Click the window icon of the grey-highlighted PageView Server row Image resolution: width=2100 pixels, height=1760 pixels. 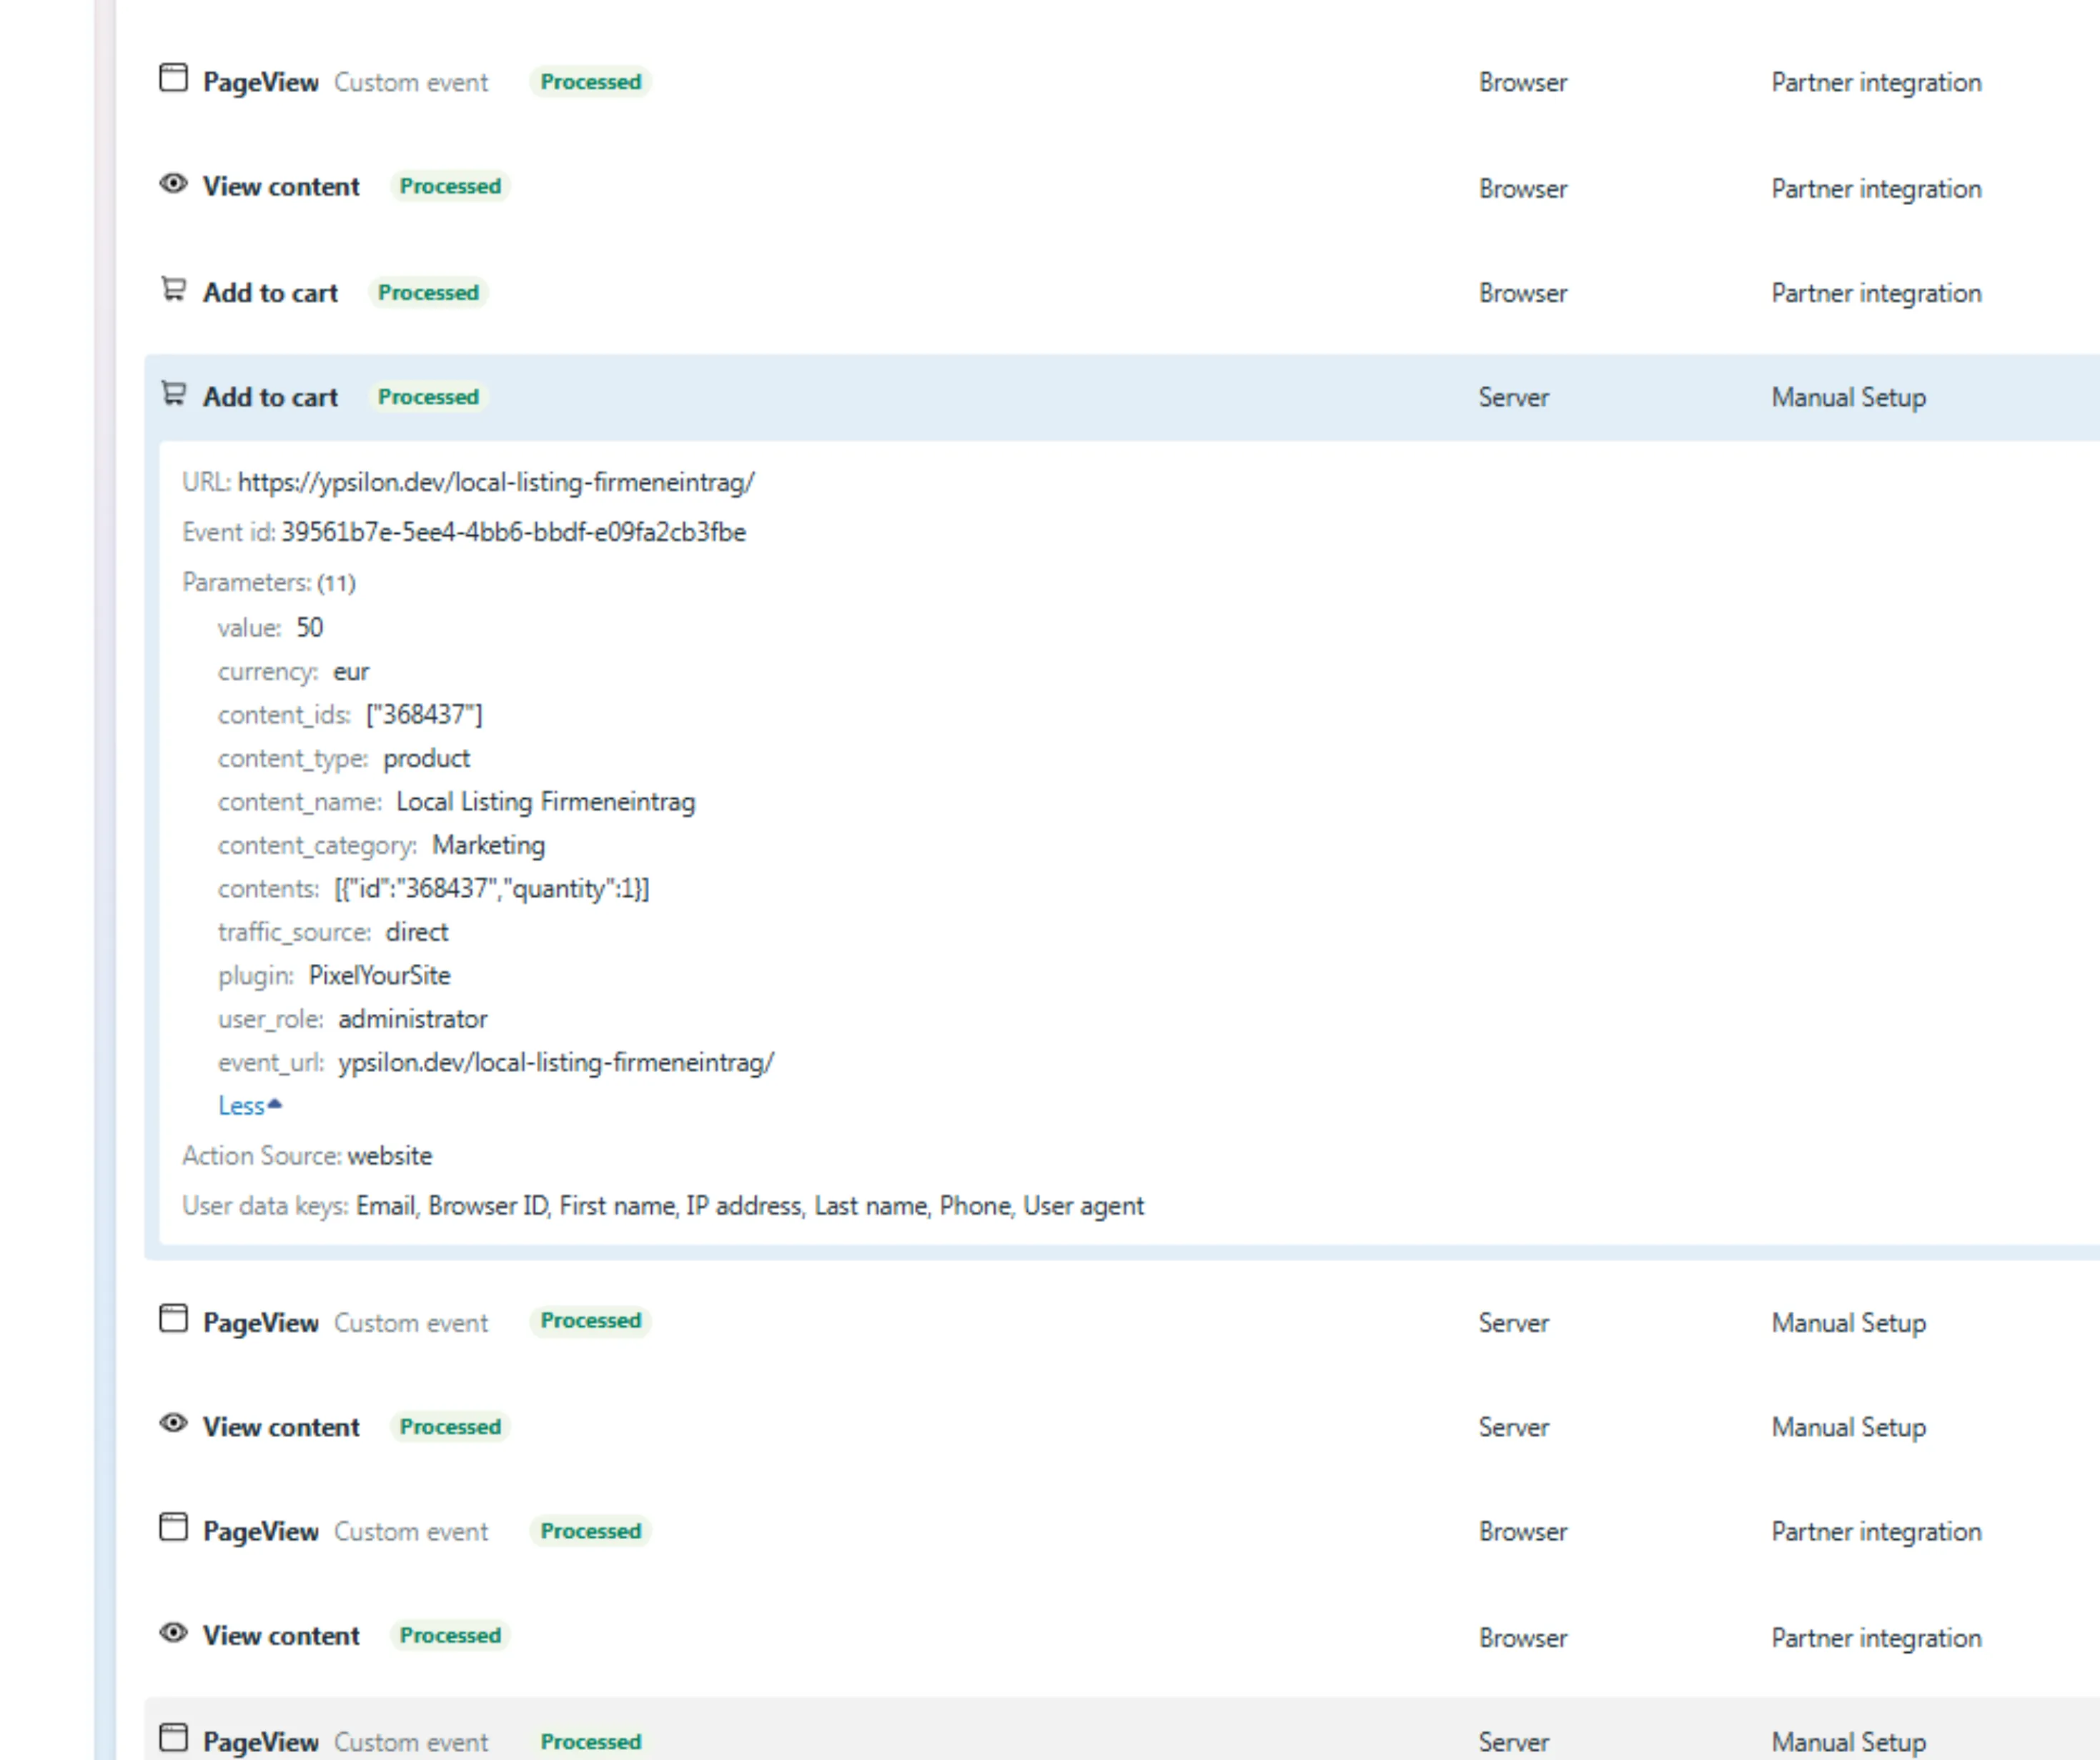[x=173, y=1738]
